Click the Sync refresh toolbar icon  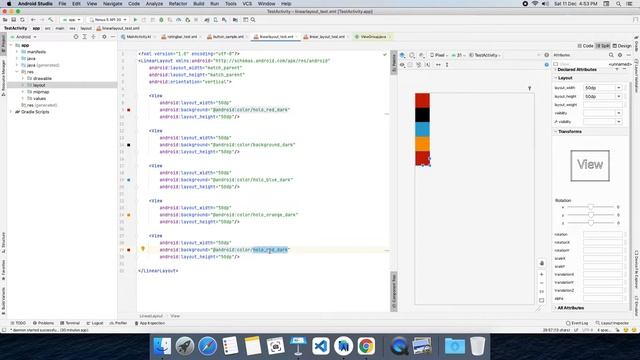pyautogui.click(x=22, y=20)
